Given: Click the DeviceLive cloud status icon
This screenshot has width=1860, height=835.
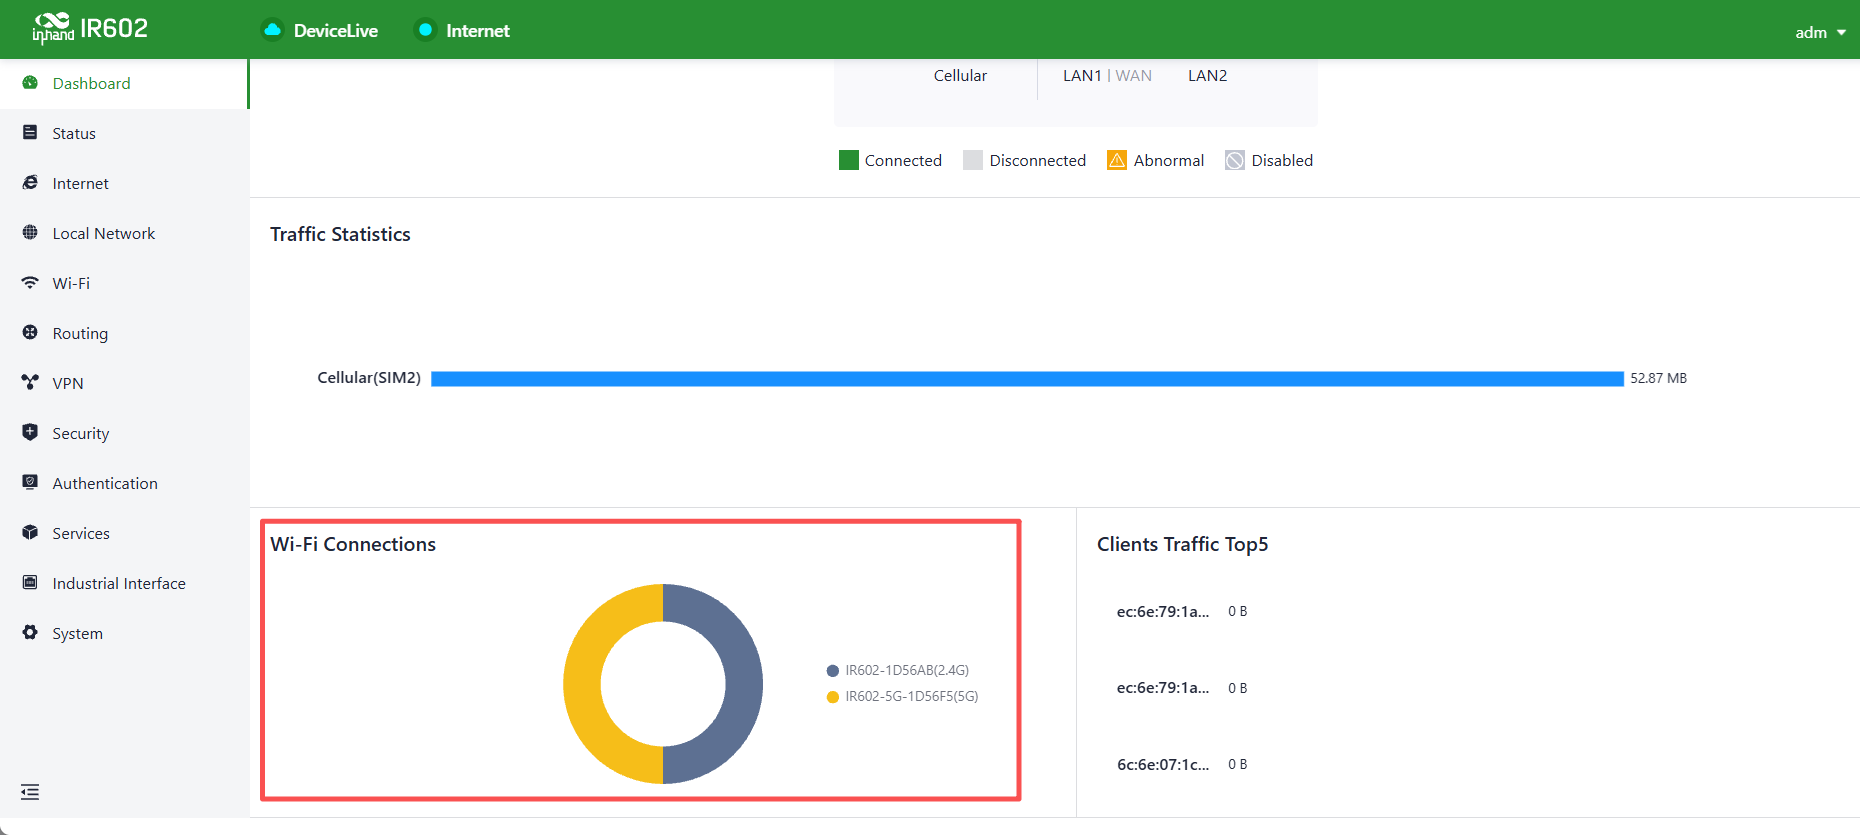Looking at the screenshot, I should [x=272, y=30].
